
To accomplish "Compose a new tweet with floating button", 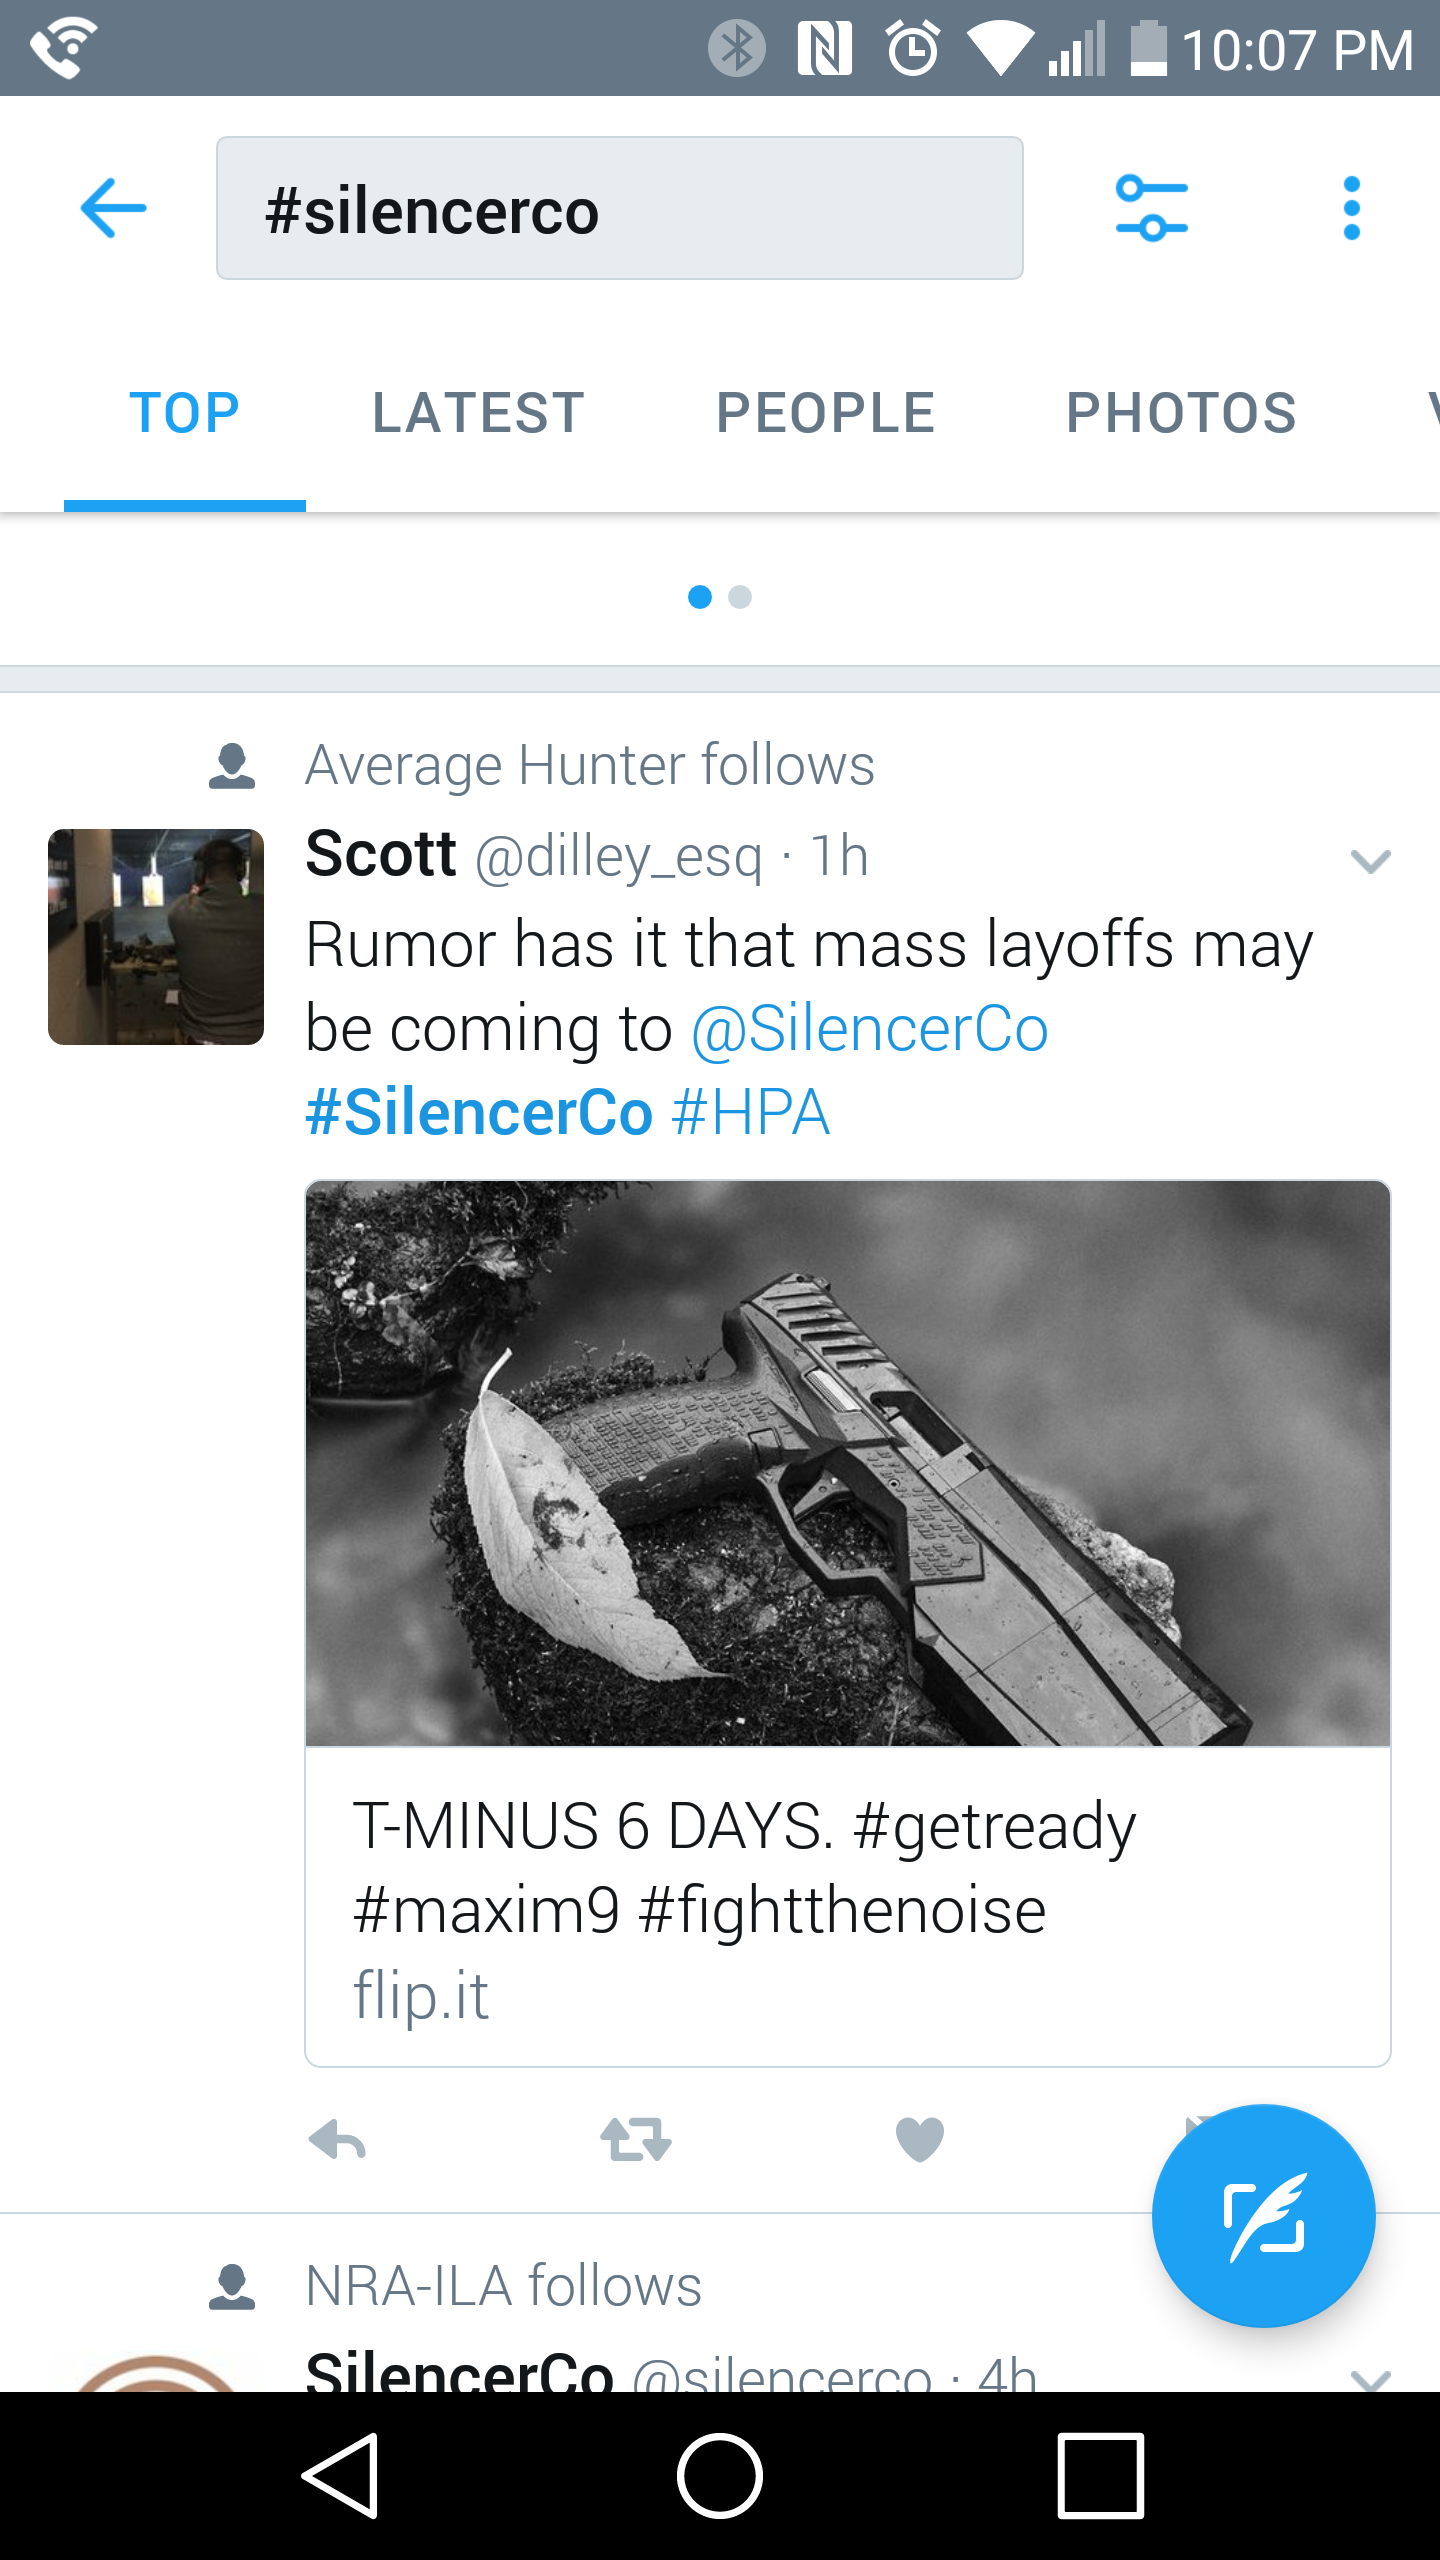I will point(1264,2216).
